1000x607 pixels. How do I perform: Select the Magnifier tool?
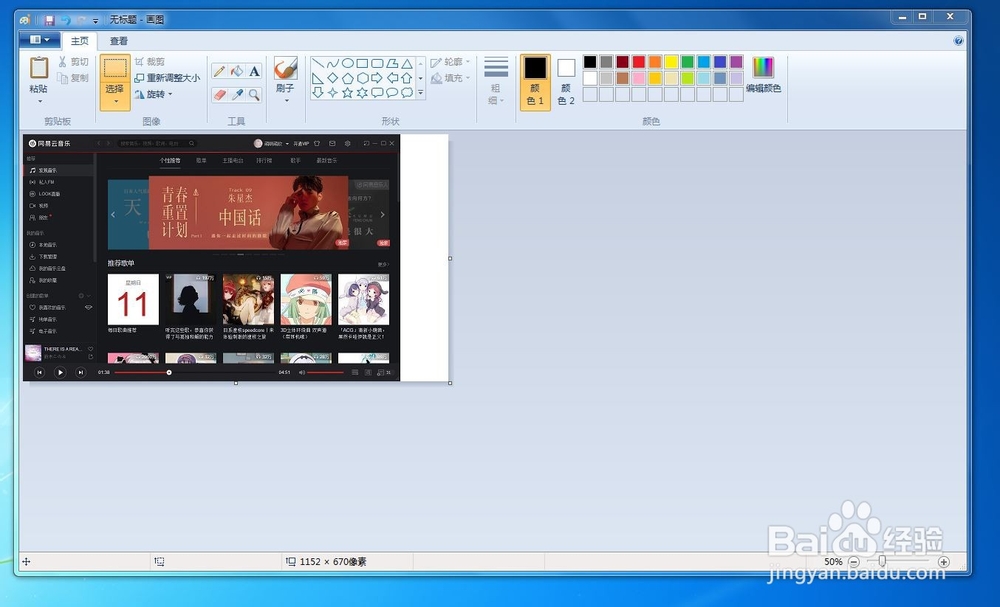[254, 94]
